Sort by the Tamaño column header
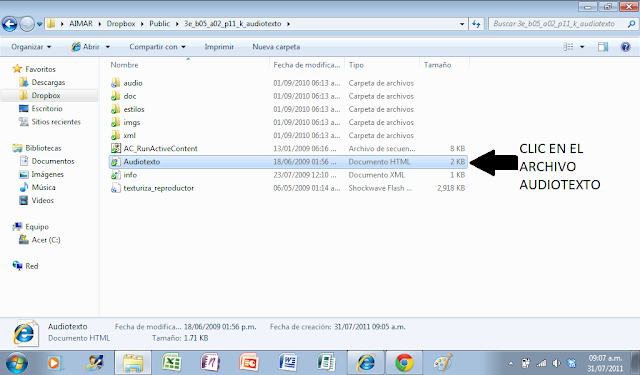640x375 pixels. click(437, 65)
